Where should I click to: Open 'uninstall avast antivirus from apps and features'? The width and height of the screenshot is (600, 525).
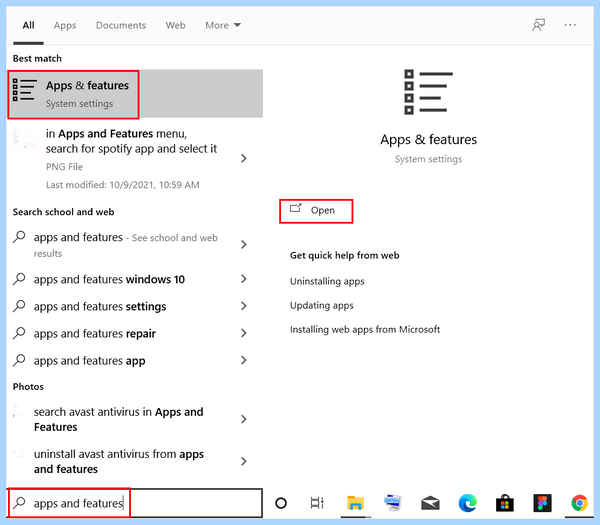tap(119, 461)
